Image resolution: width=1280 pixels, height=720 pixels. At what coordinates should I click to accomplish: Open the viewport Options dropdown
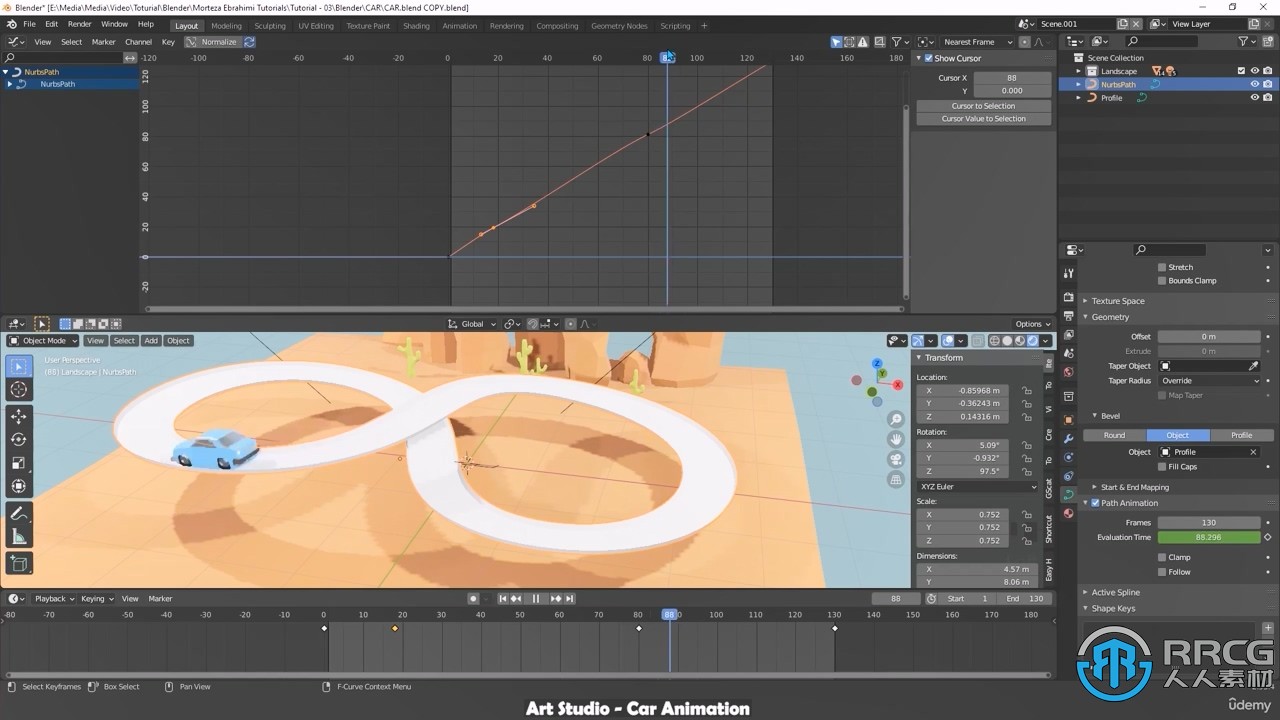point(1032,324)
